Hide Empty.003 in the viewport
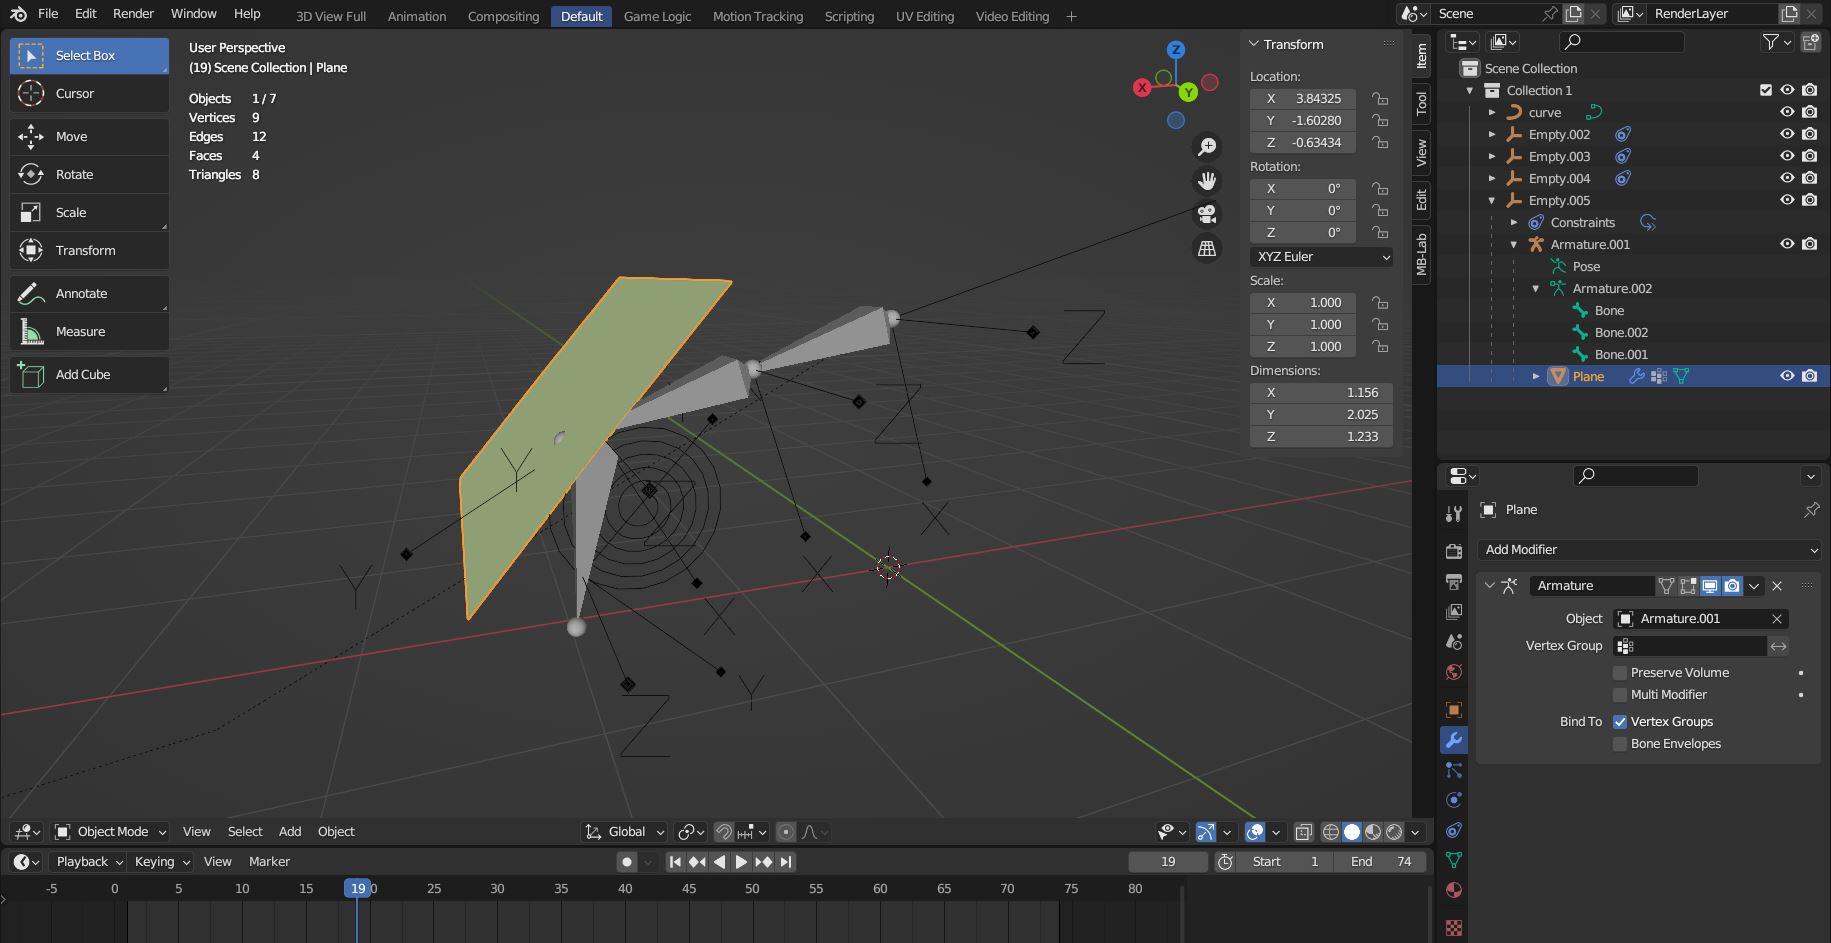The image size is (1831, 943). 1787,156
